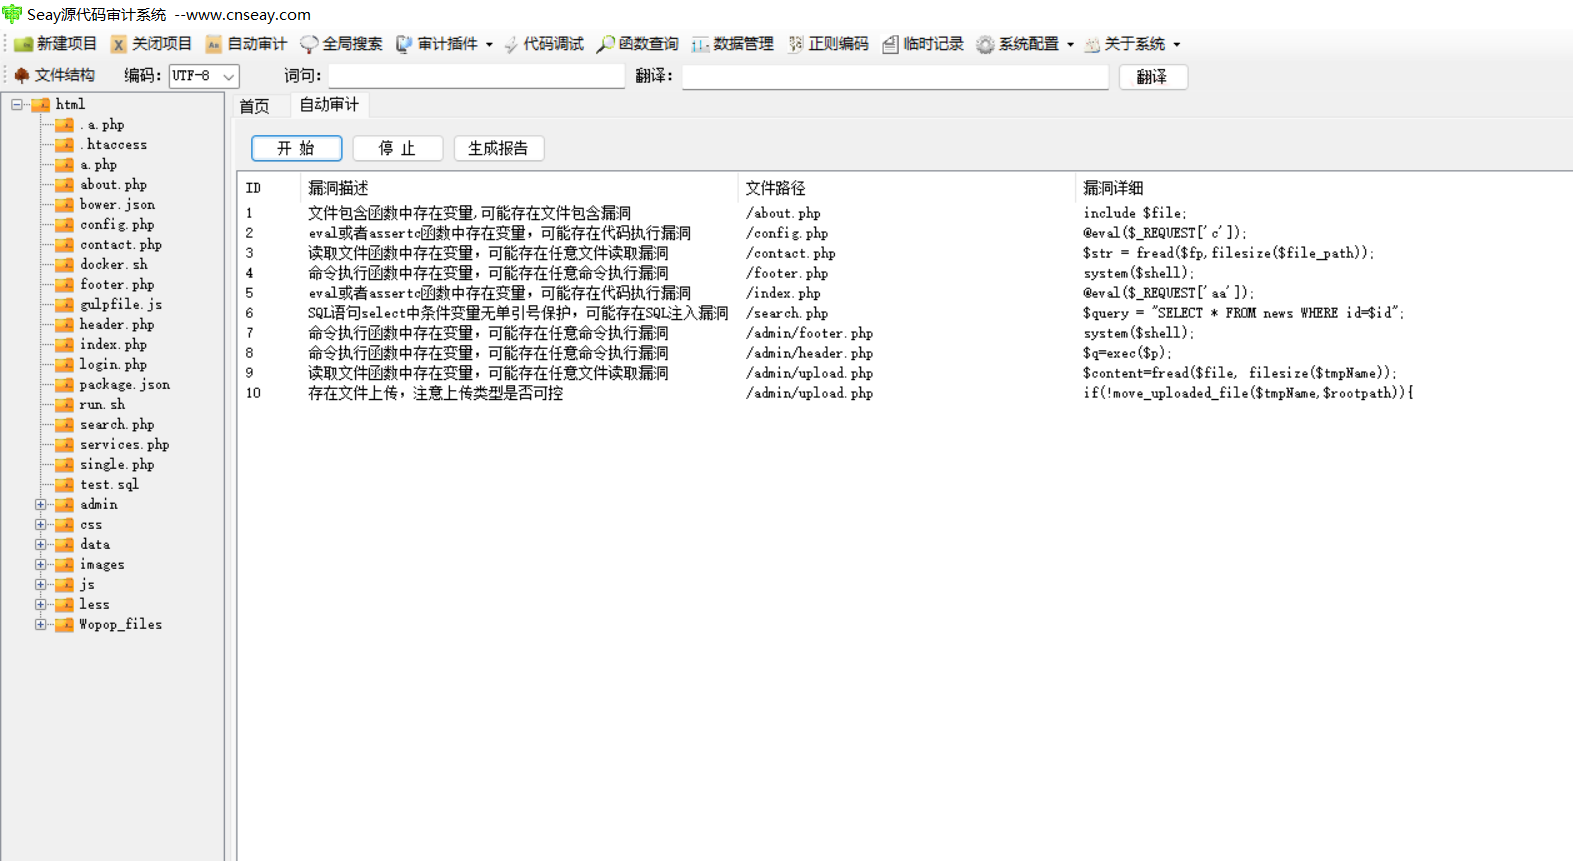Select login.php in file tree
This screenshot has width=1573, height=861.
tap(113, 364)
